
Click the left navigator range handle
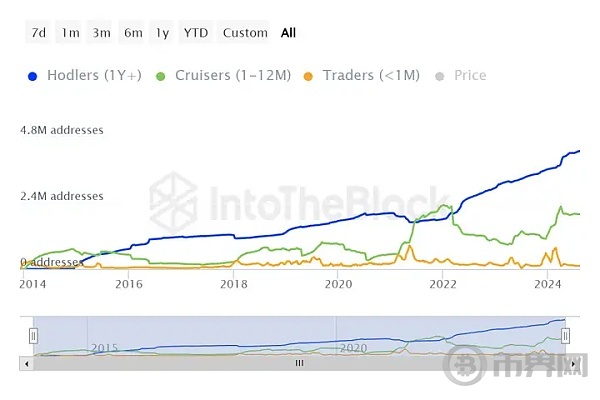click(x=33, y=336)
